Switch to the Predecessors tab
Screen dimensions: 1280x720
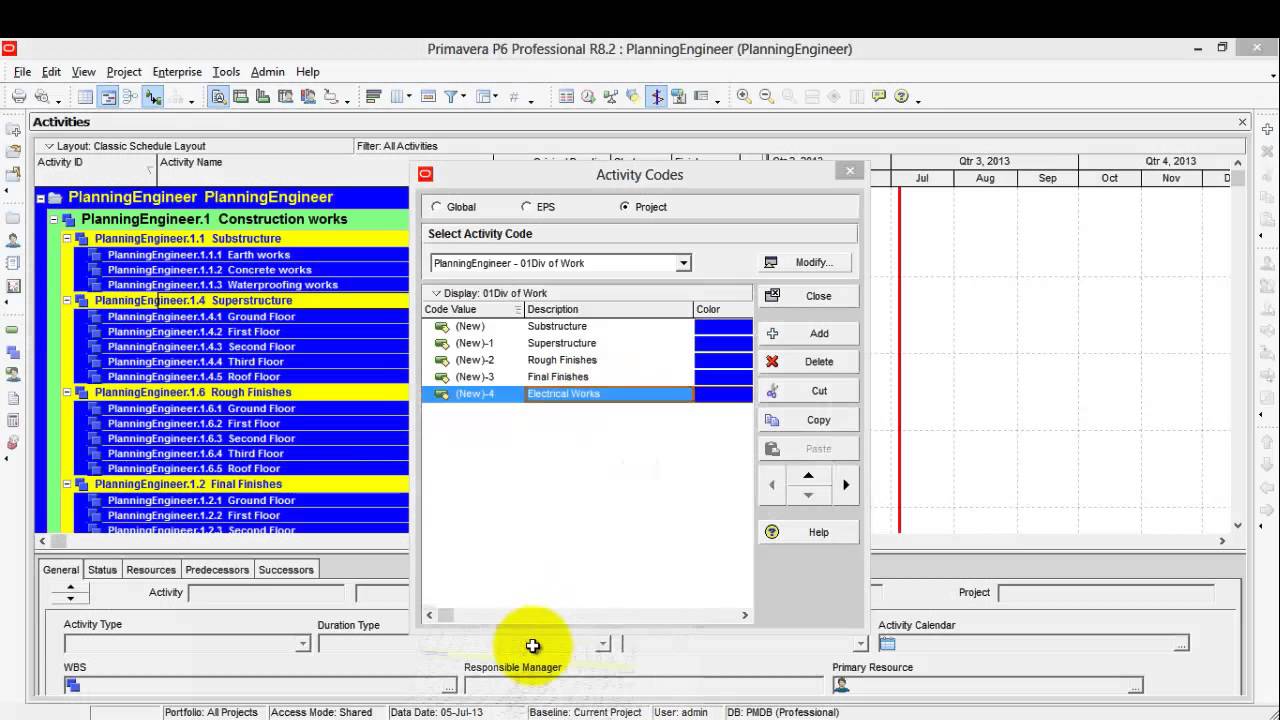coord(217,570)
